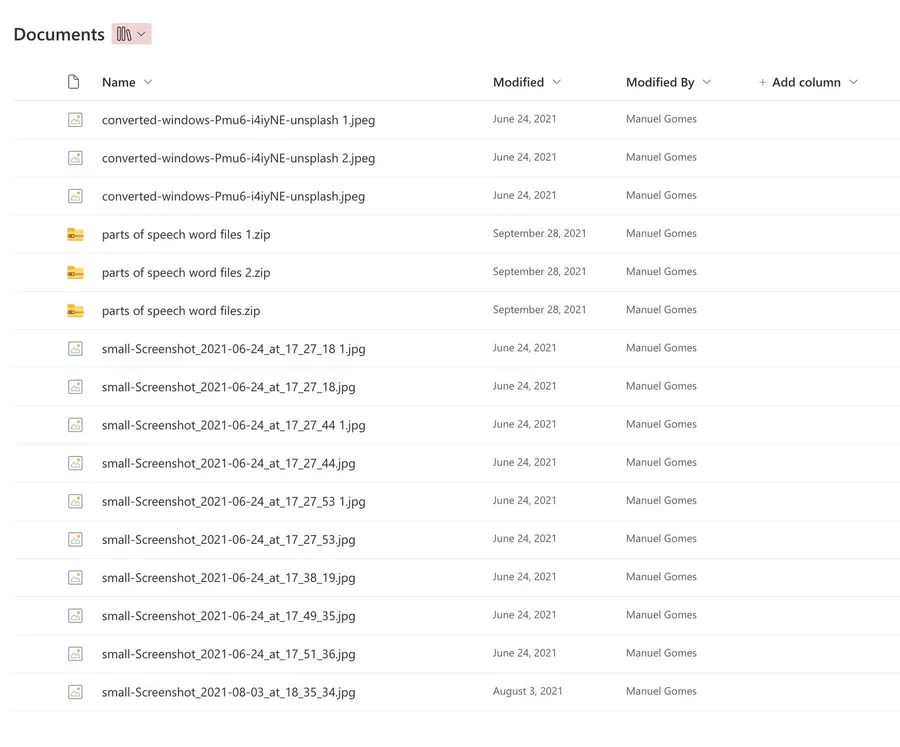Expand the Modified column dropdown arrow
Image resolution: width=900 pixels, height=747 pixels.
(x=557, y=82)
